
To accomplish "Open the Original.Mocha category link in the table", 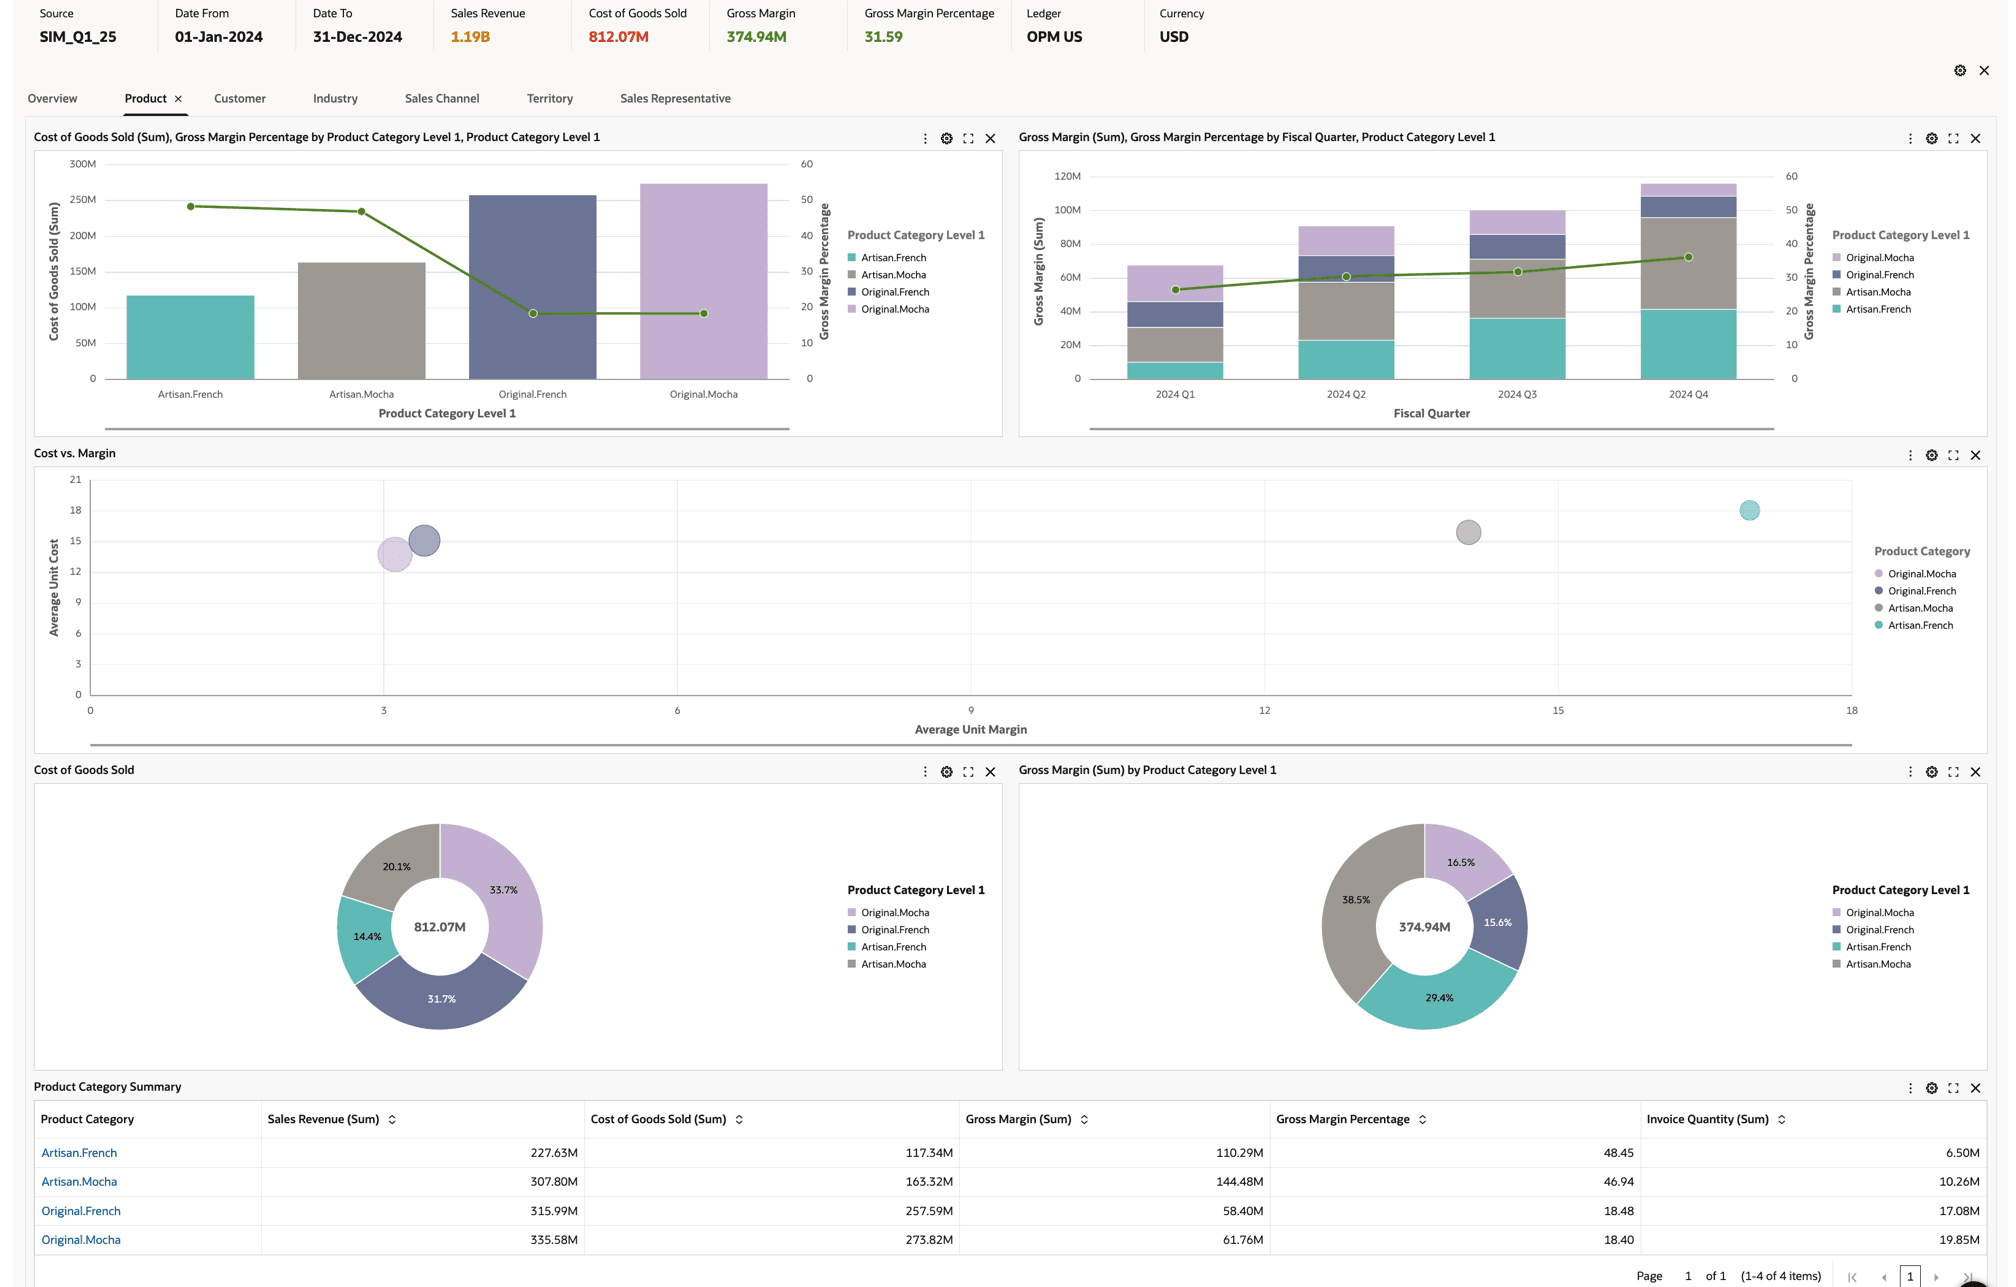I will (x=81, y=1240).
